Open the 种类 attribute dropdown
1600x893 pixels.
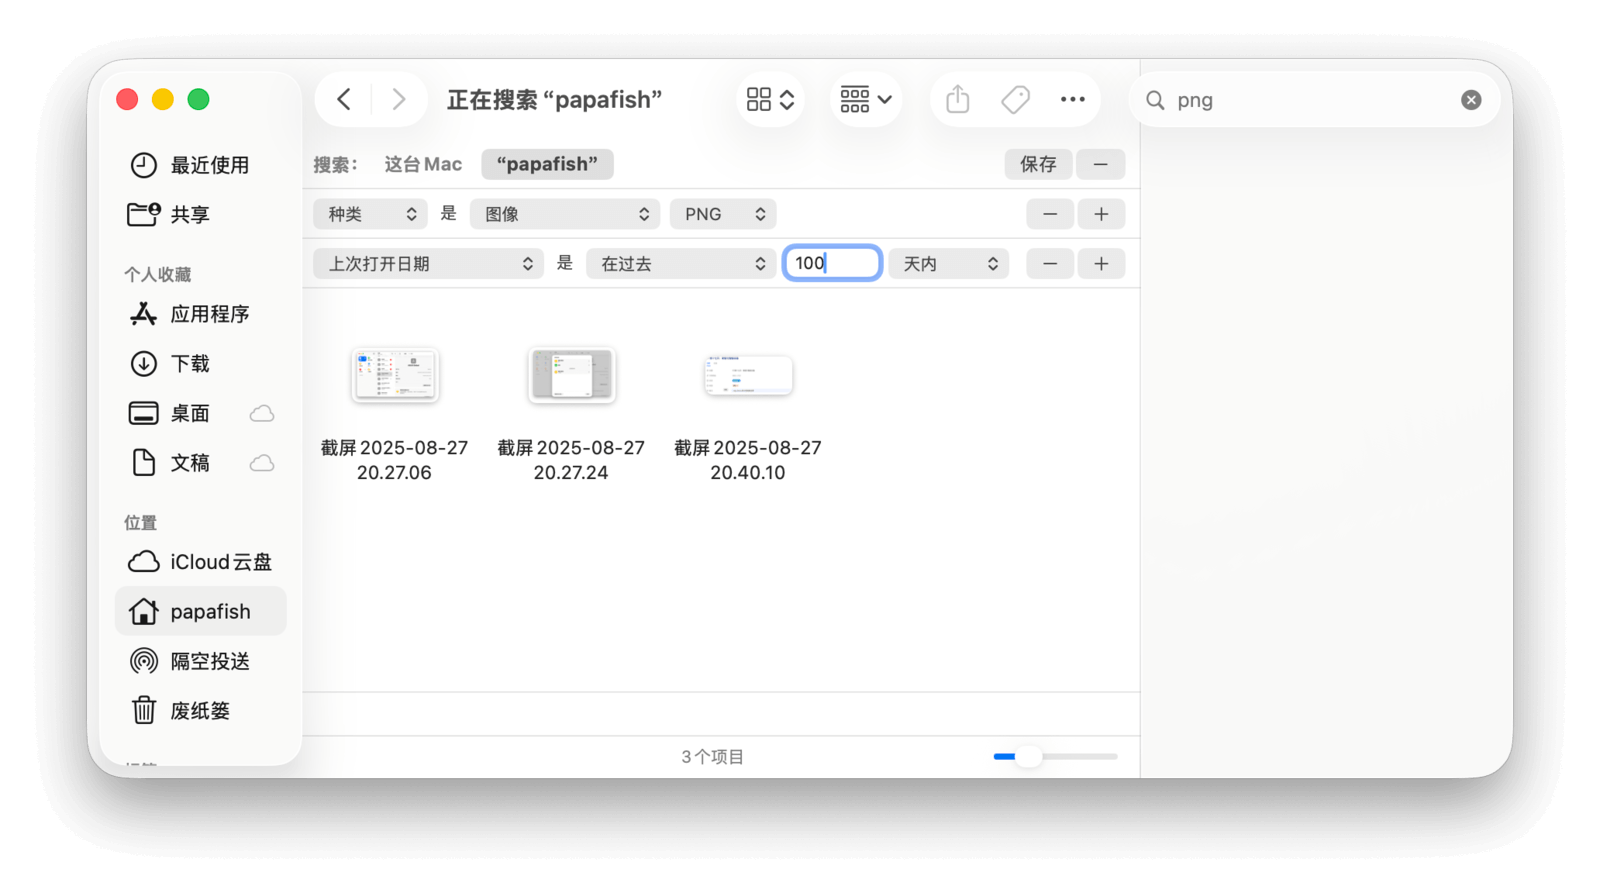(x=371, y=214)
